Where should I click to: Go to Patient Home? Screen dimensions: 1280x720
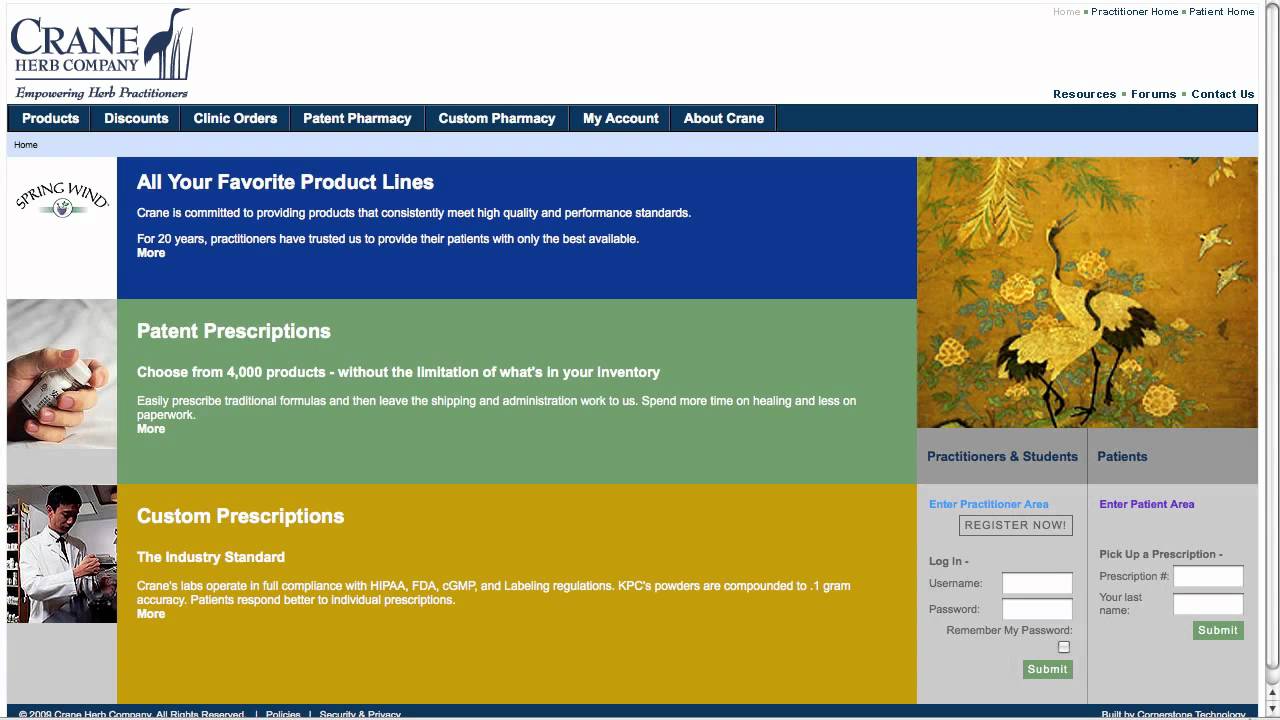(1221, 12)
